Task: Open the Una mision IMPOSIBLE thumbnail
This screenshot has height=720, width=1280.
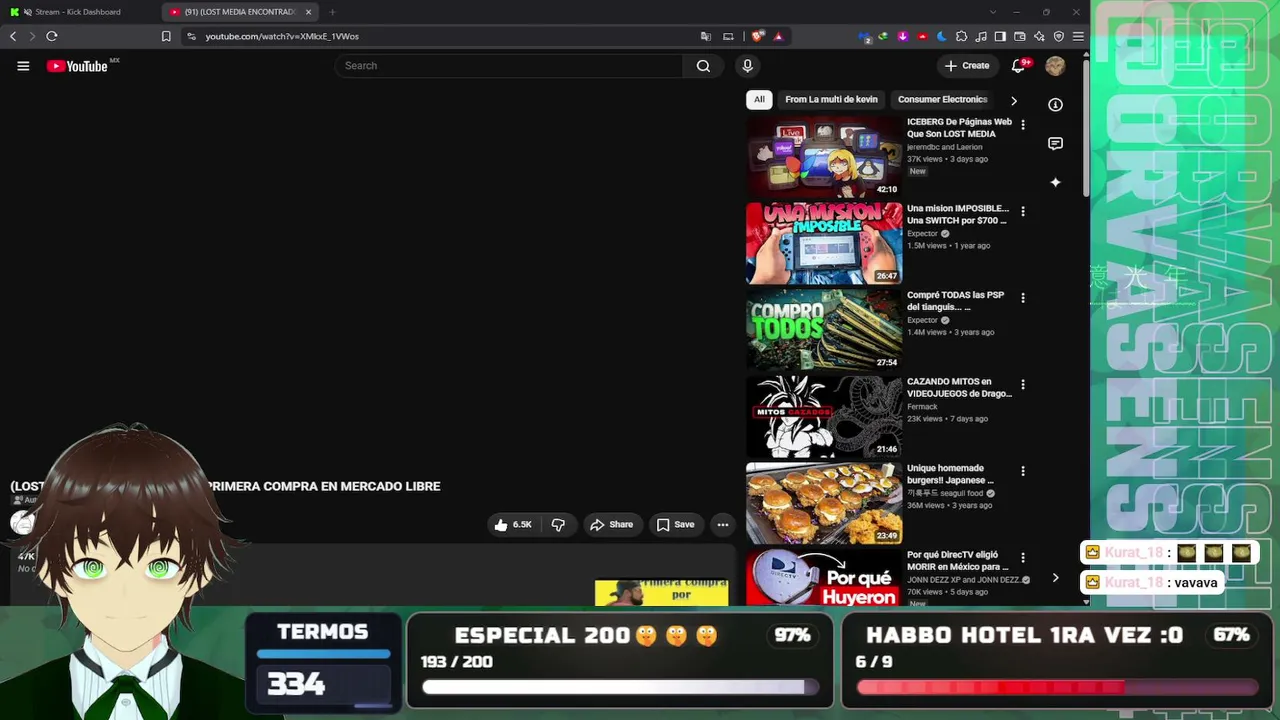Action: click(x=824, y=244)
